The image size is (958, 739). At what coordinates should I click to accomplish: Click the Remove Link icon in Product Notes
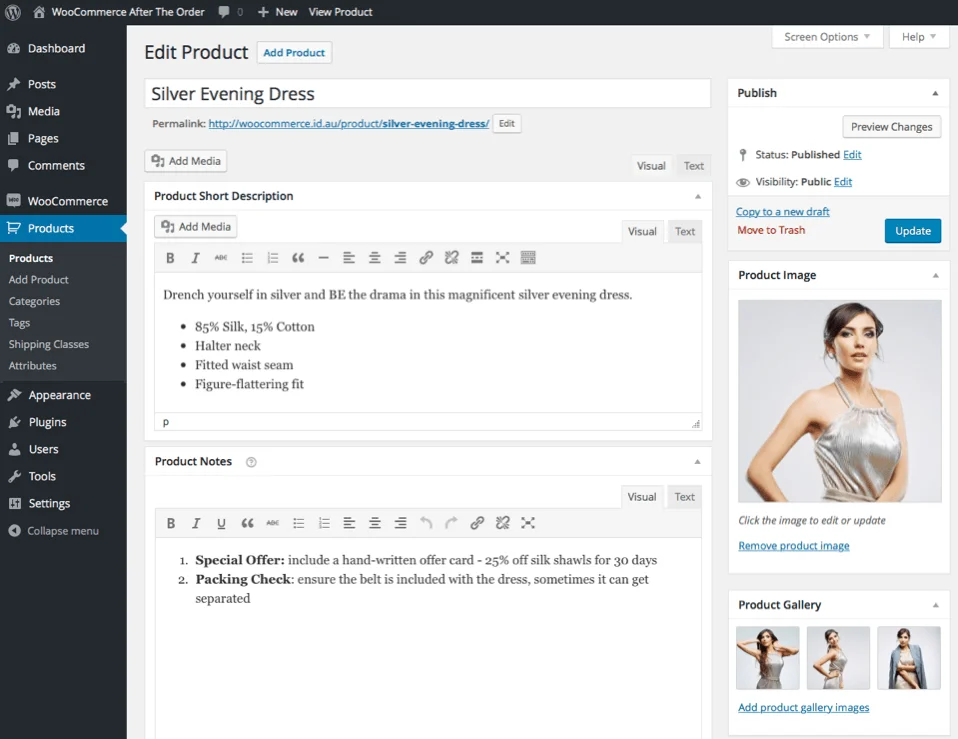click(502, 523)
